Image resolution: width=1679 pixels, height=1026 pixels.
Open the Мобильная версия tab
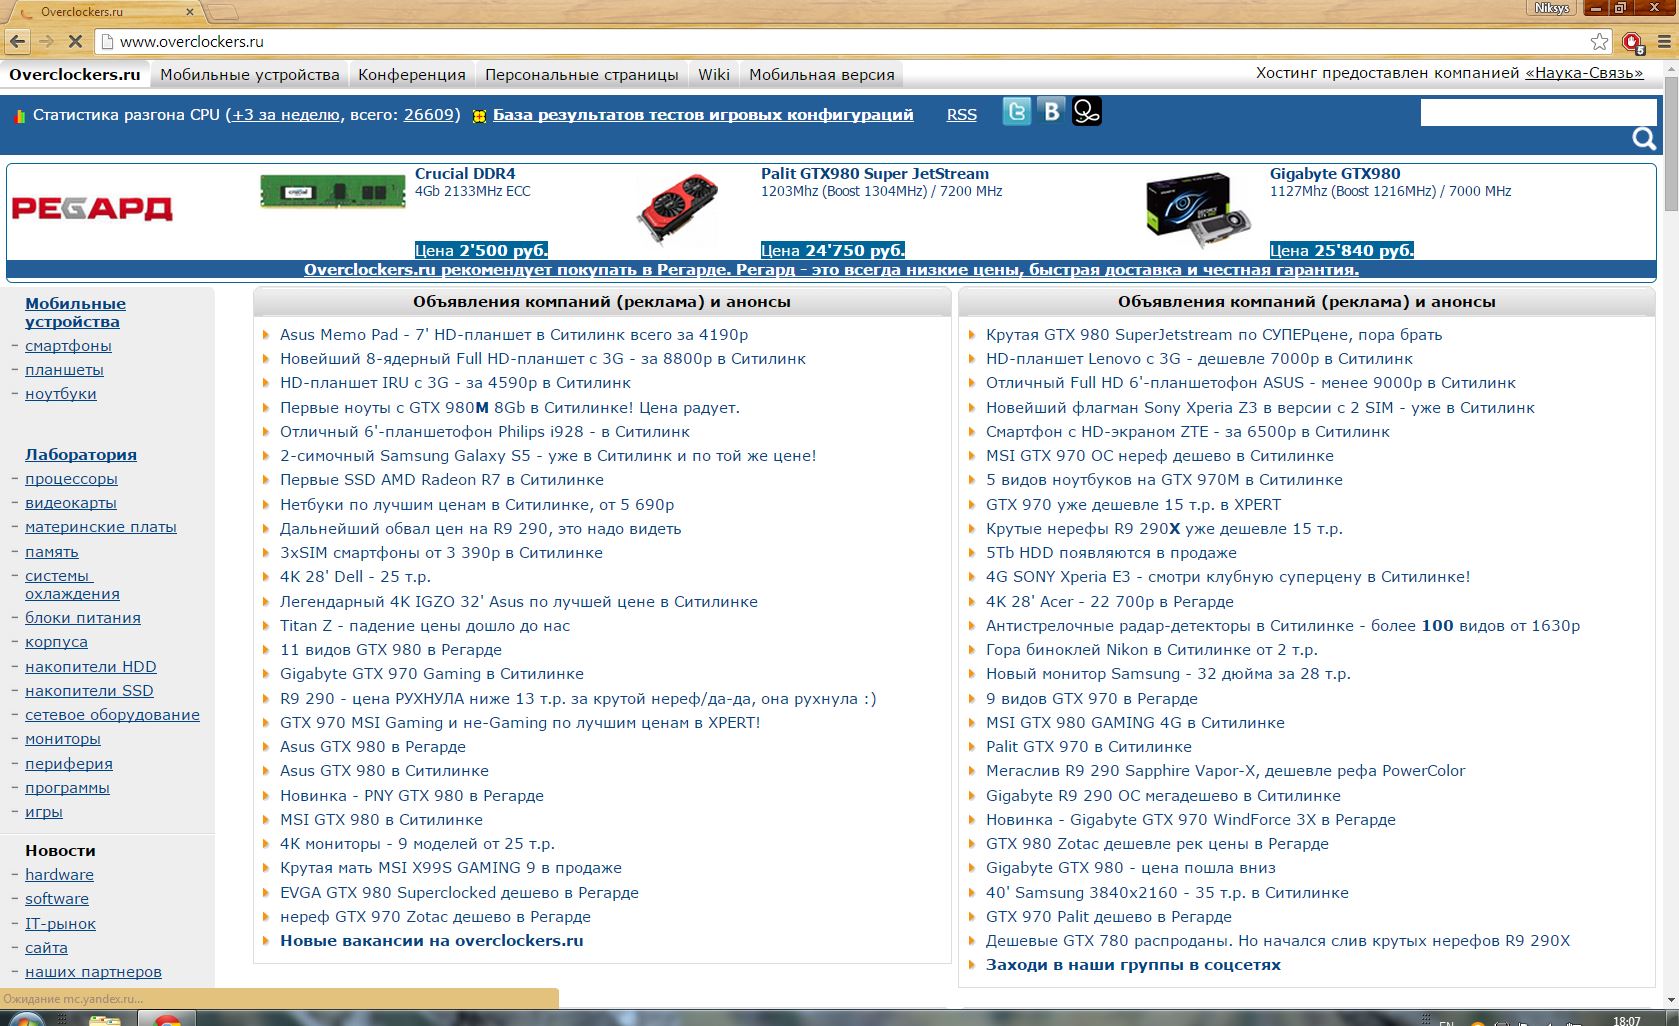click(822, 74)
